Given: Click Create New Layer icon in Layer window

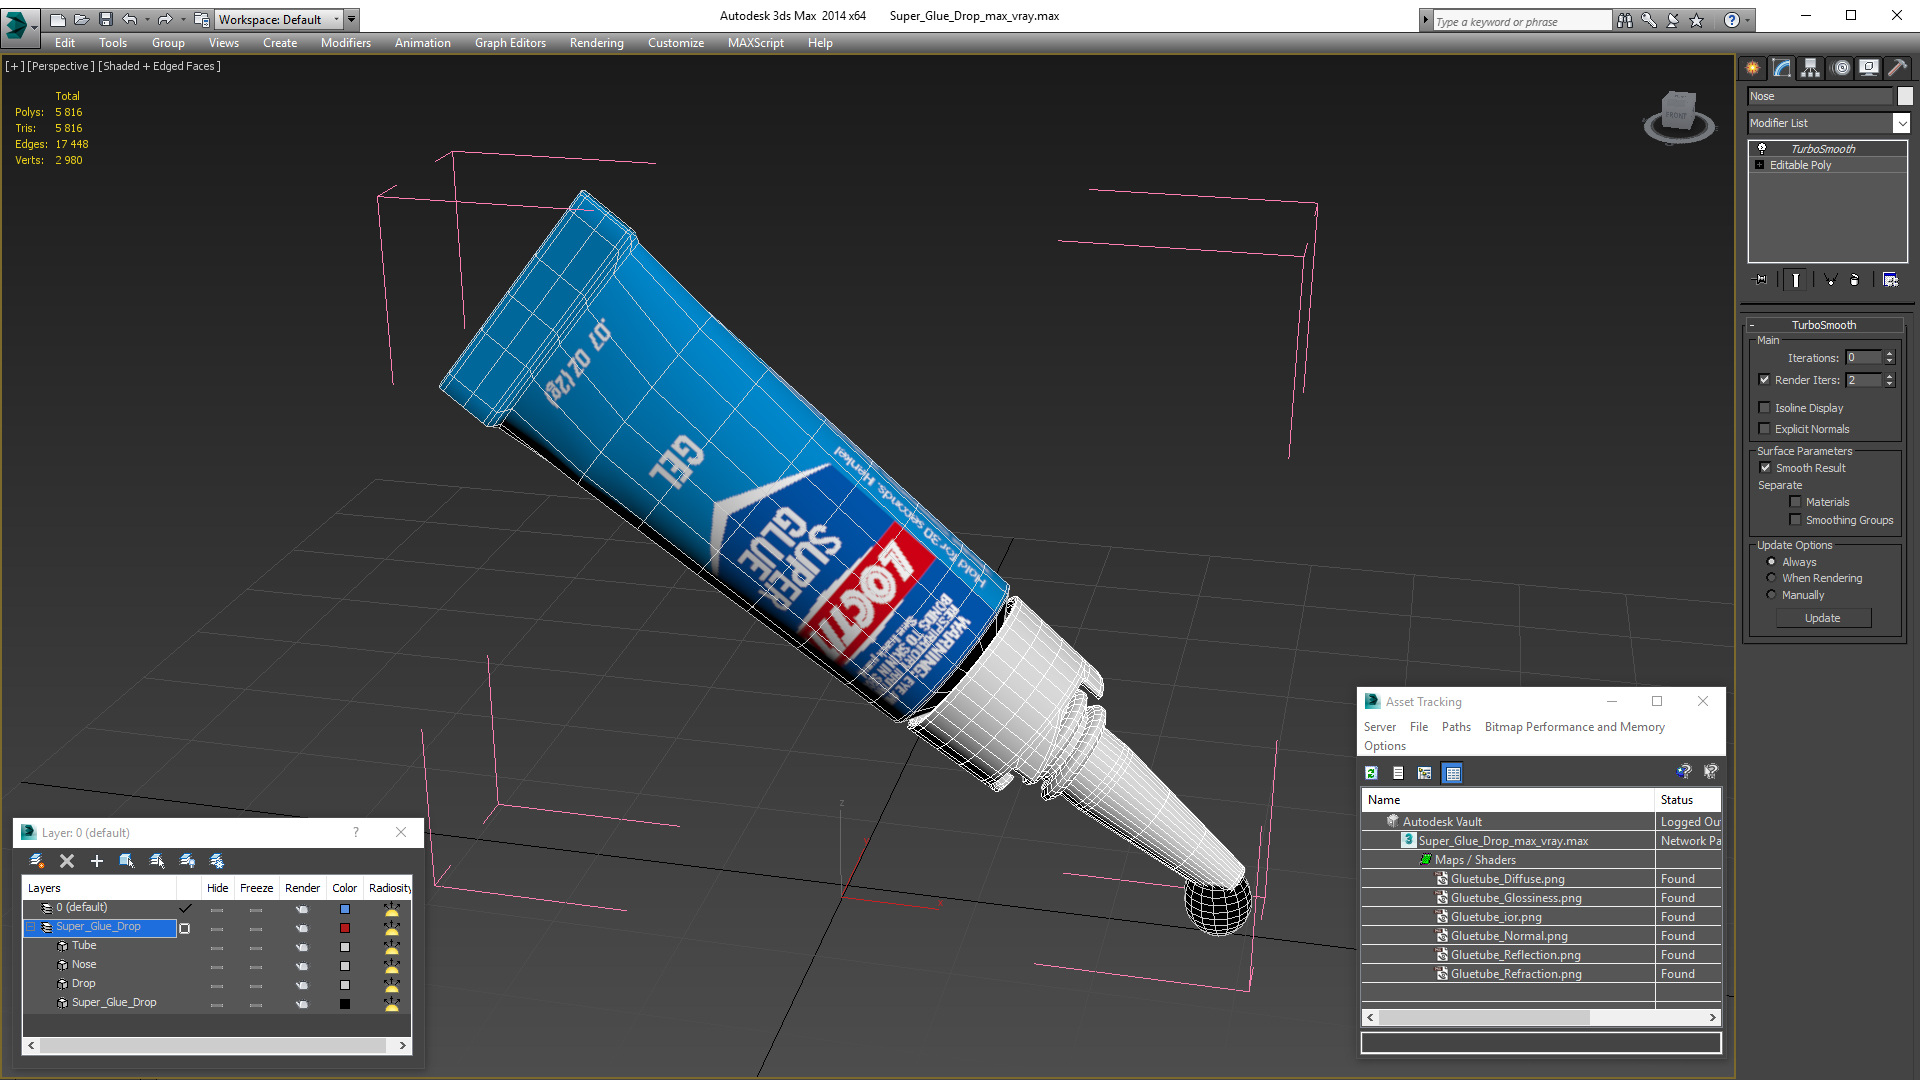Looking at the screenshot, I should pyautogui.click(x=37, y=861).
